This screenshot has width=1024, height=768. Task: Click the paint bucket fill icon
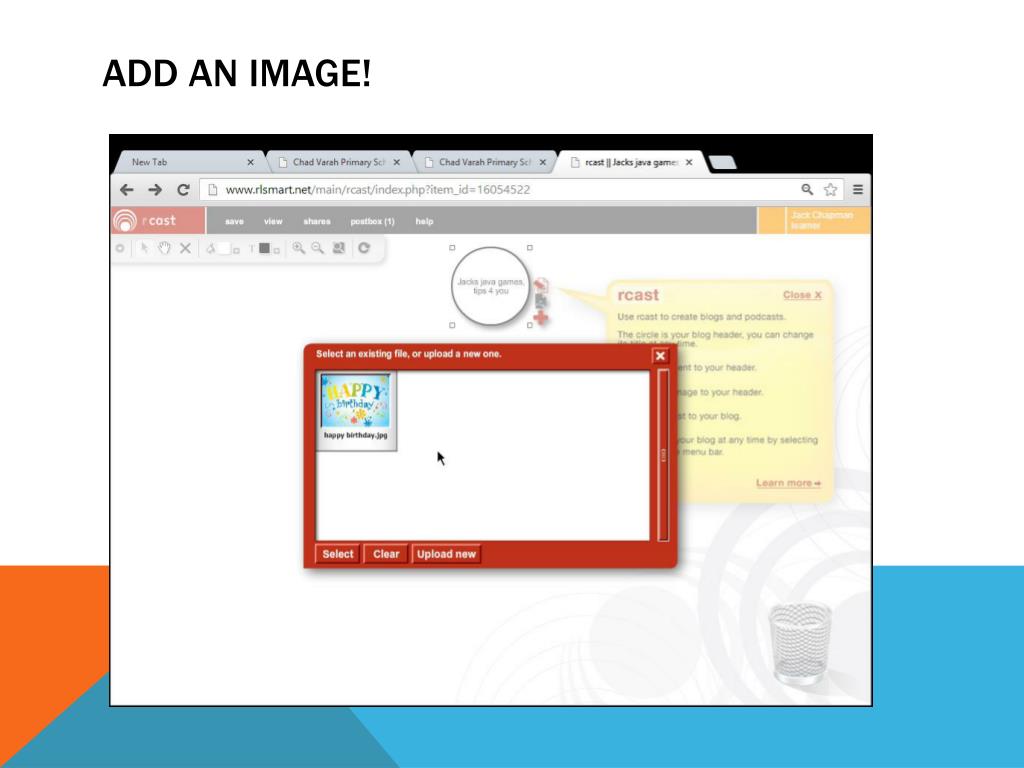point(210,248)
